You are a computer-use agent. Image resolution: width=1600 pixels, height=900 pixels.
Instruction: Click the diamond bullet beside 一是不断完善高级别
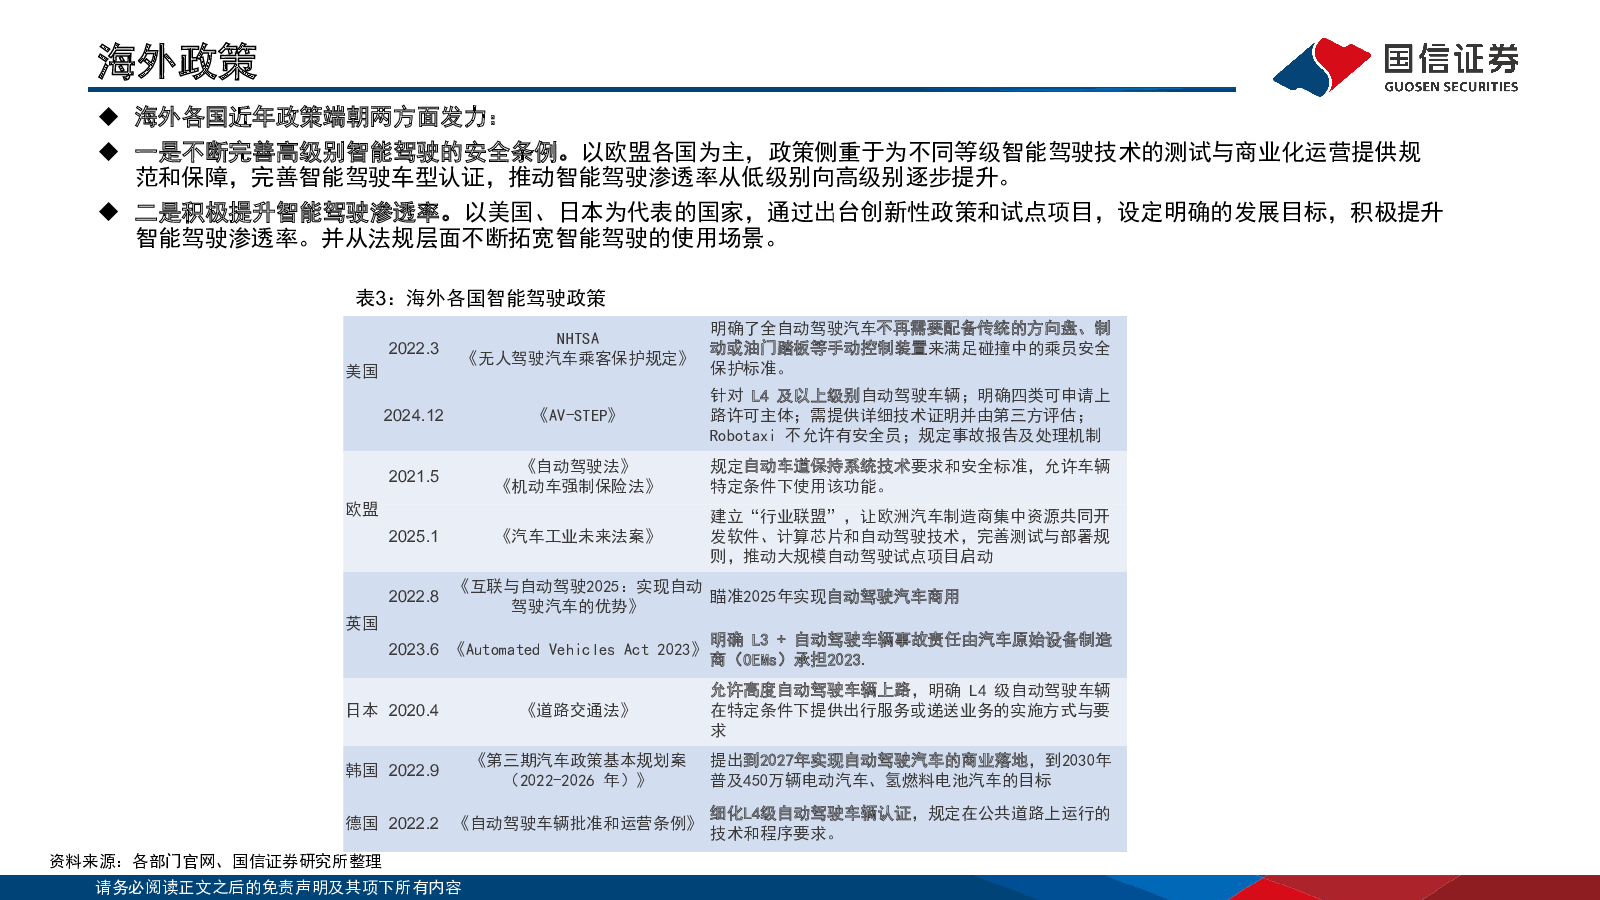click(x=108, y=152)
